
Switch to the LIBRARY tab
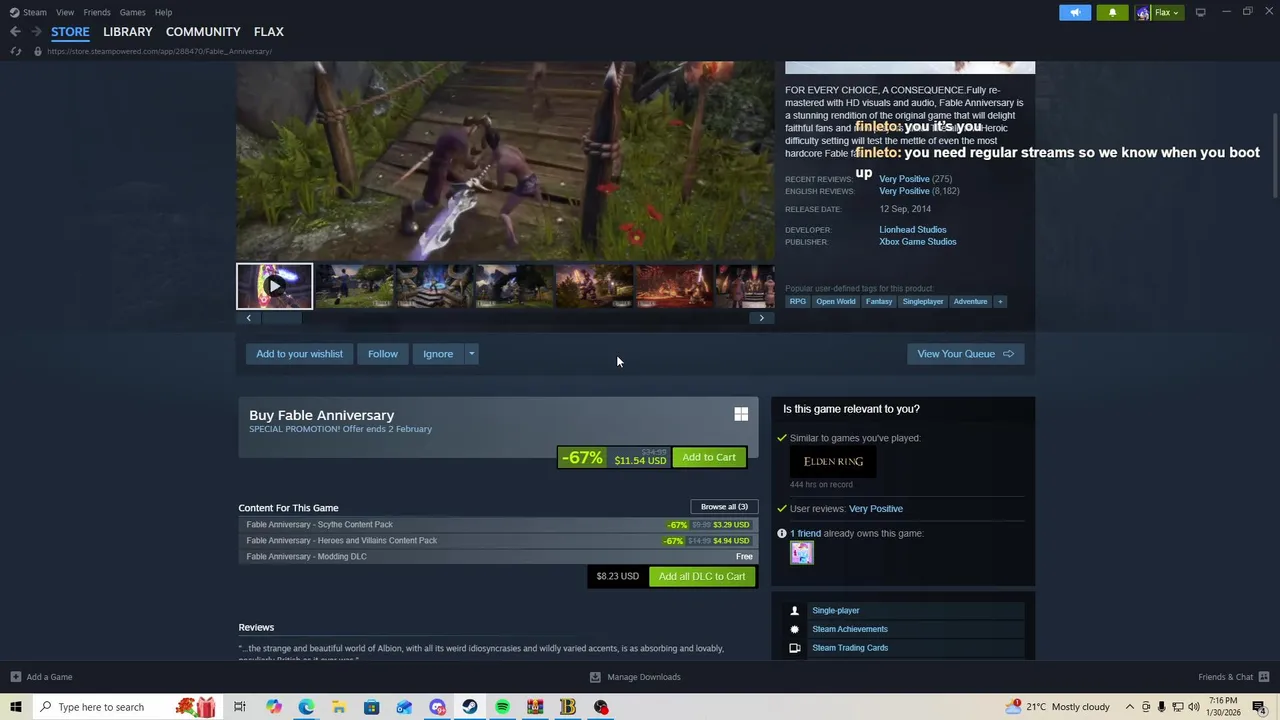coord(128,32)
